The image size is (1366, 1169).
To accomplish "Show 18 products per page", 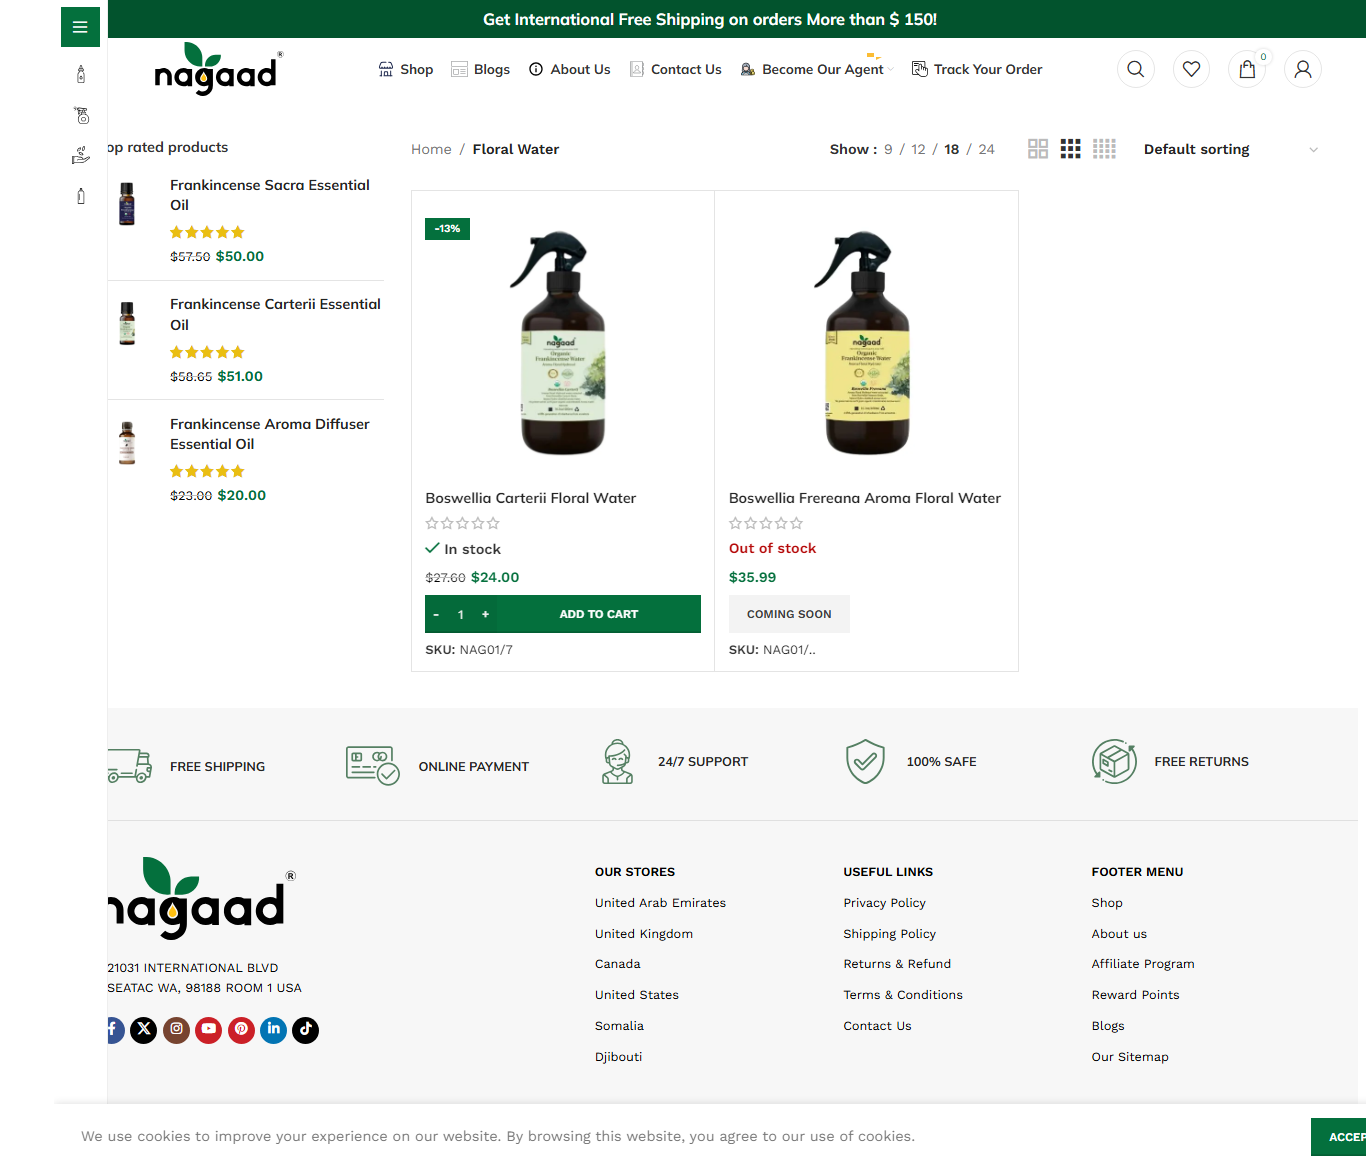I will (x=952, y=149).
